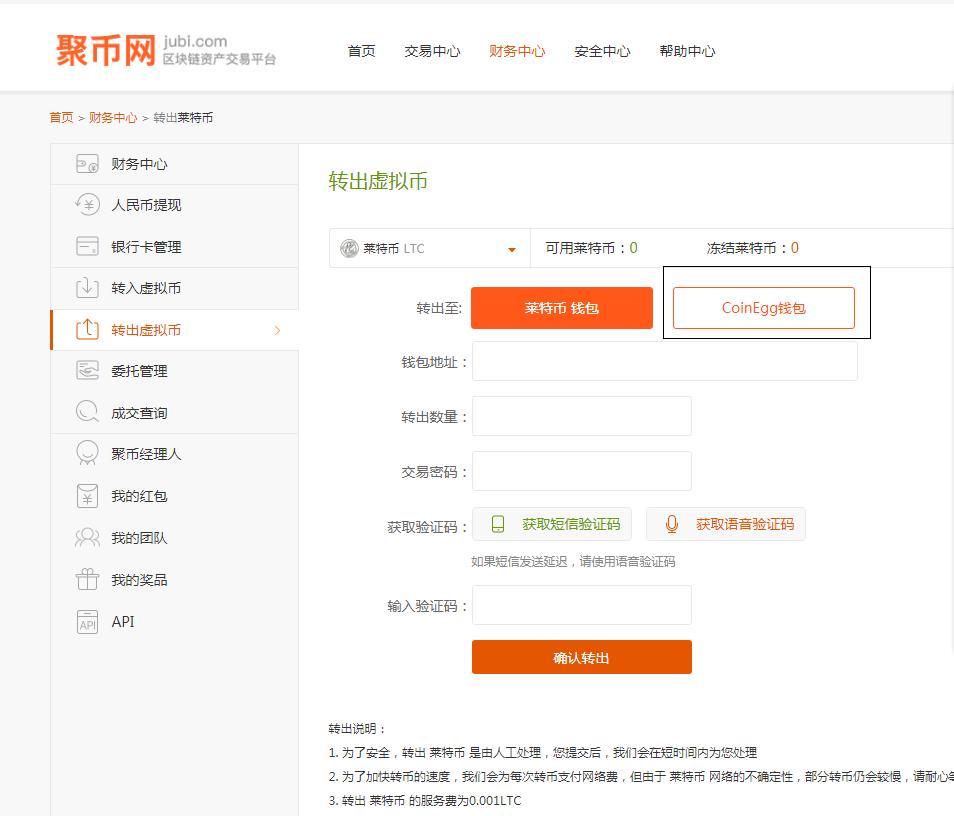
Task: Click the 我的红包 envelope icon
Action: 88,496
